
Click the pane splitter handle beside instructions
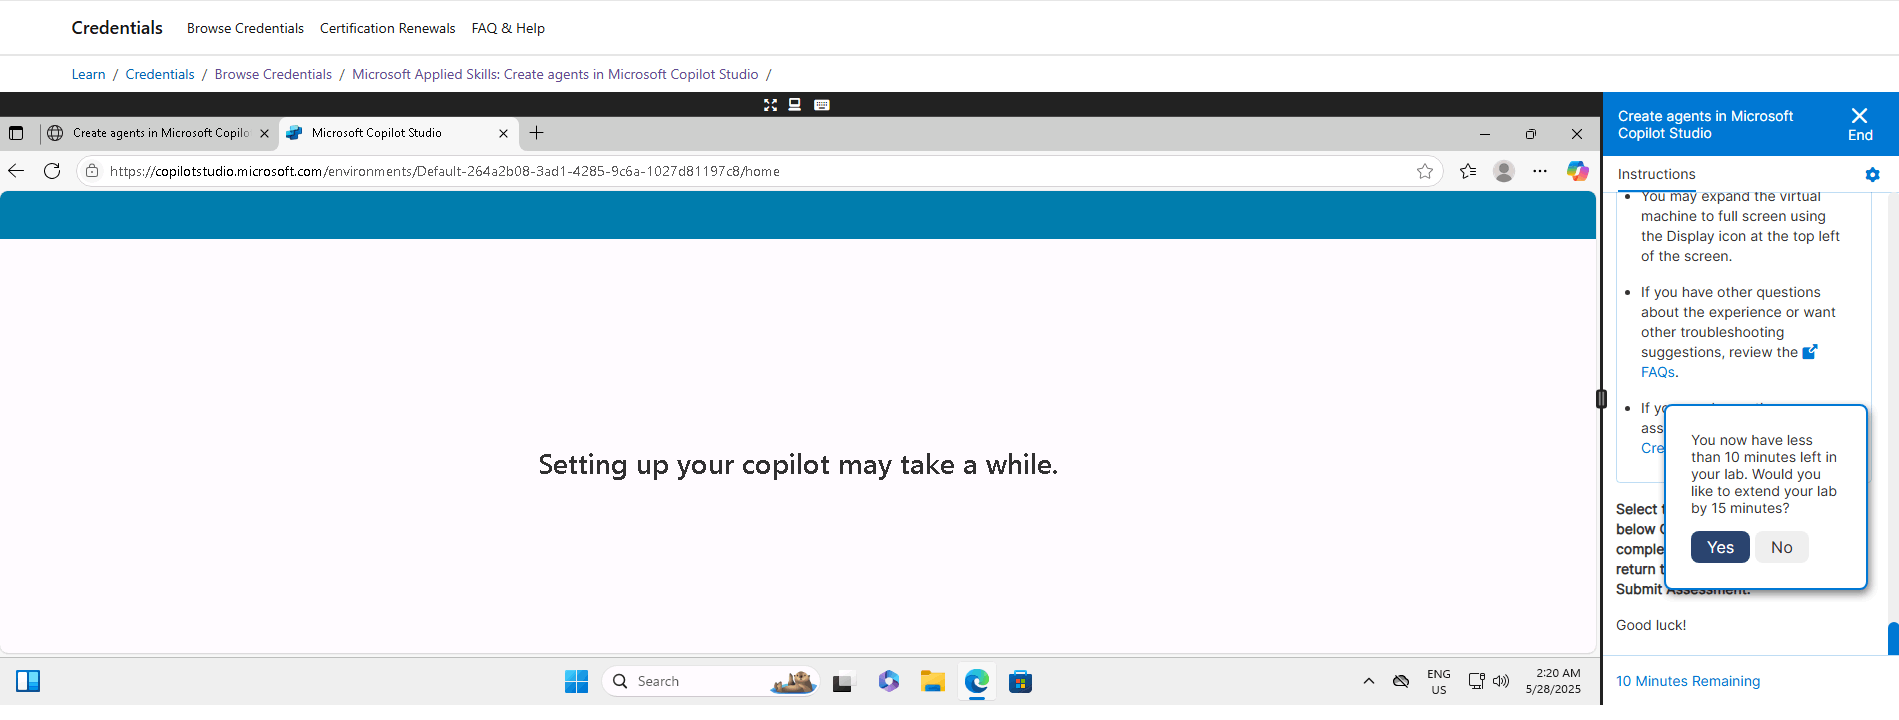coord(1601,399)
